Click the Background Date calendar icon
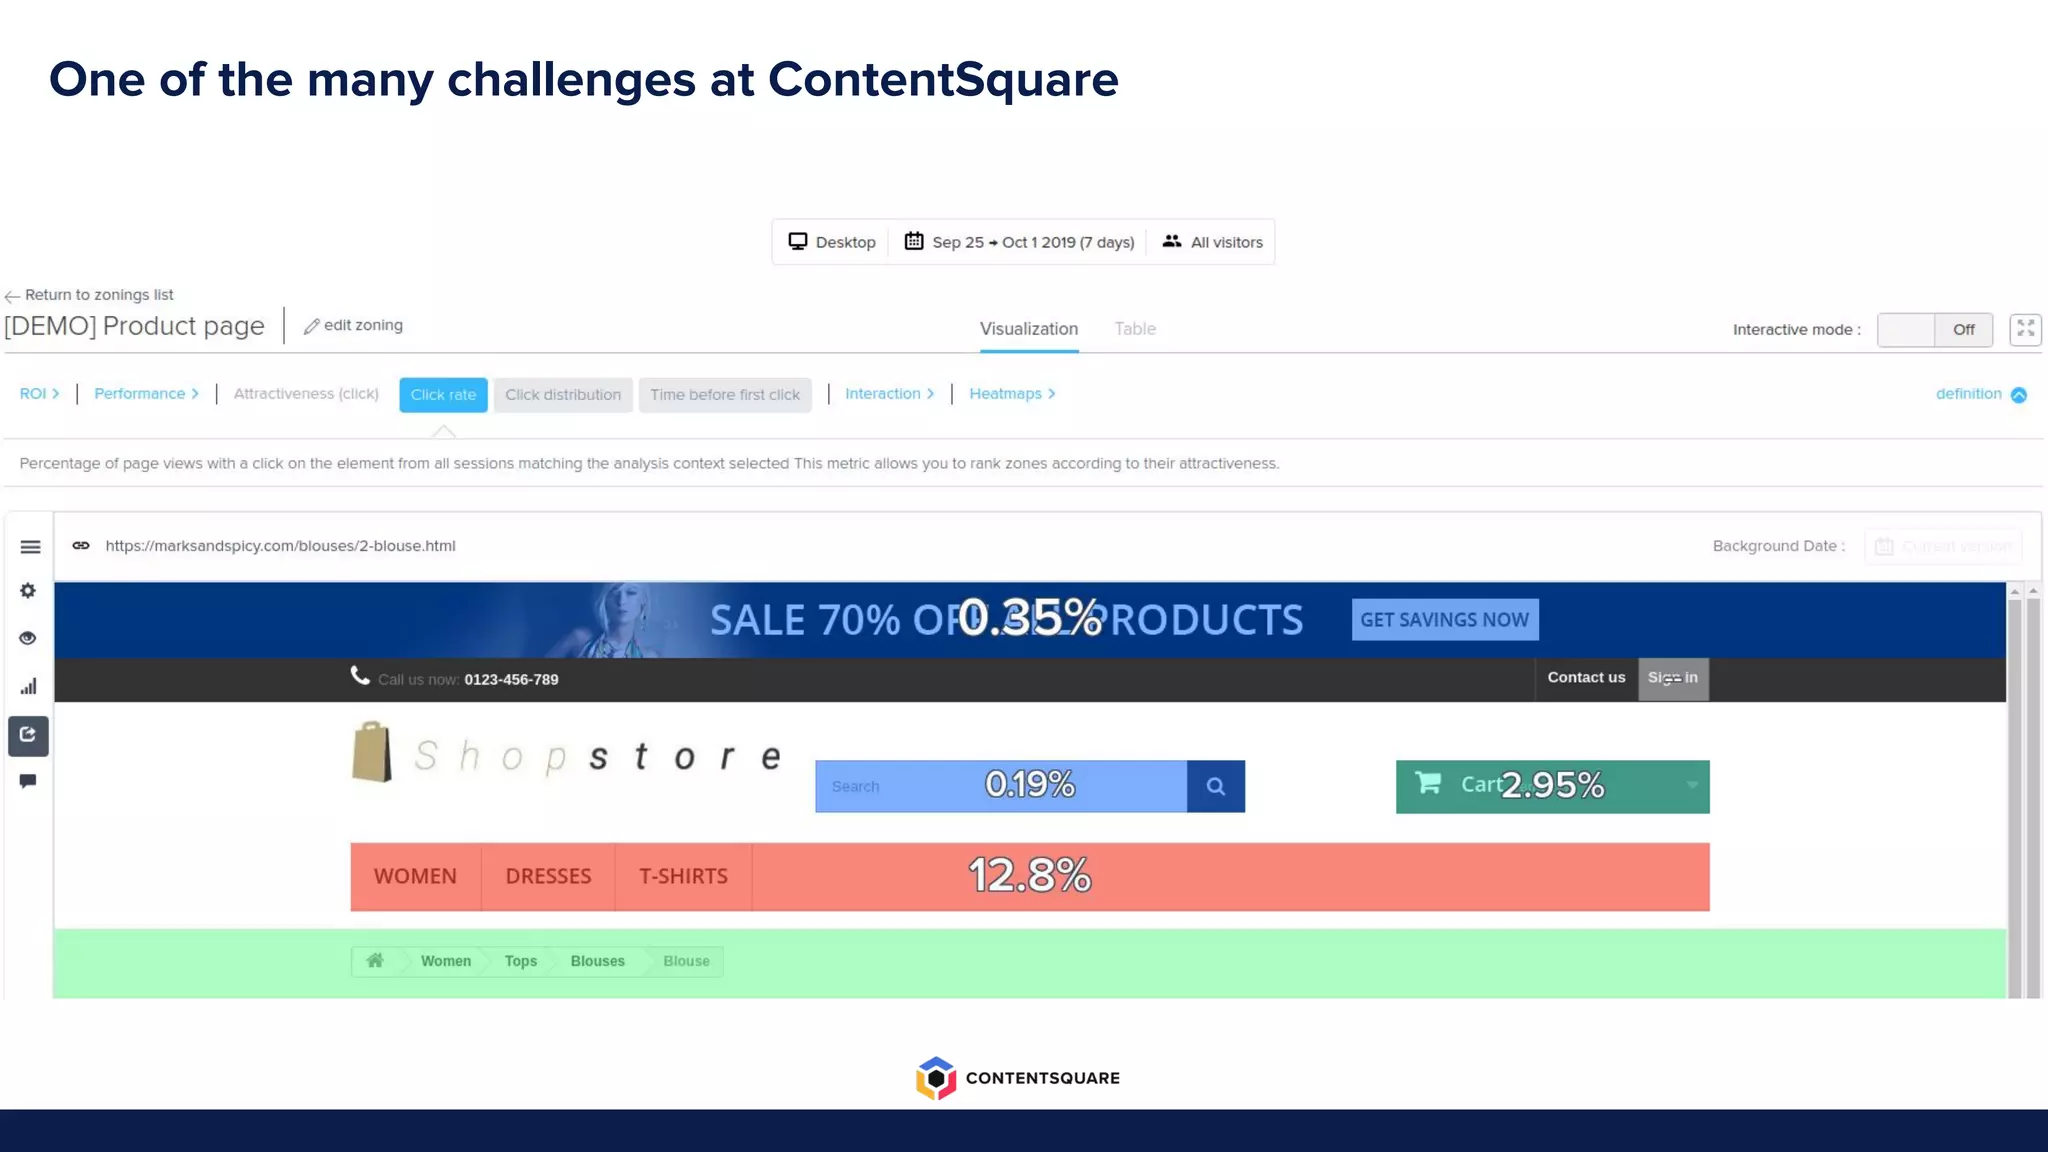2048x1152 pixels. coord(1884,546)
